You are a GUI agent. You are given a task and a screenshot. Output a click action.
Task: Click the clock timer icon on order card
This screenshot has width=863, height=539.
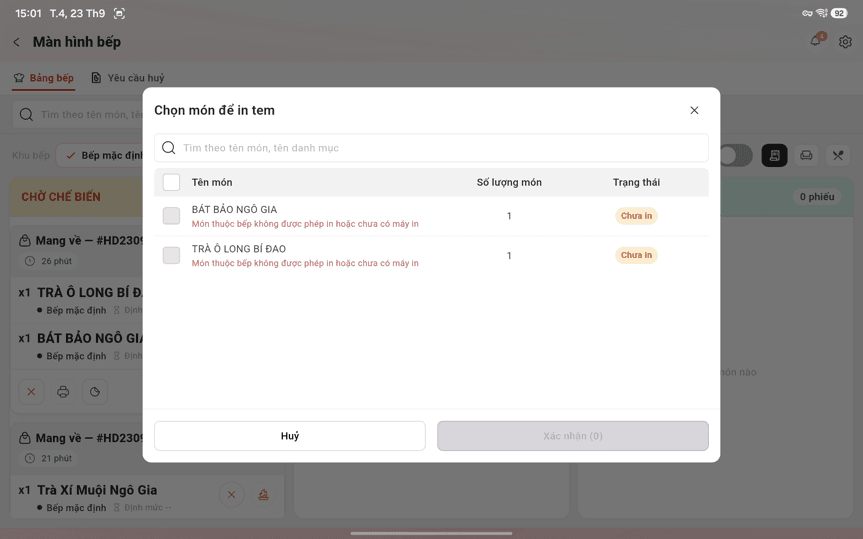click(95, 391)
